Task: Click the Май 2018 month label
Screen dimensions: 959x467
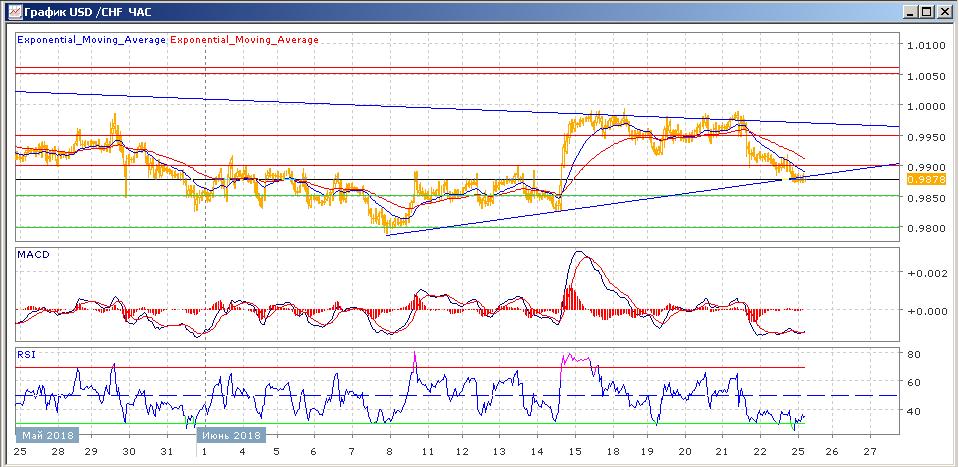Action: point(48,435)
